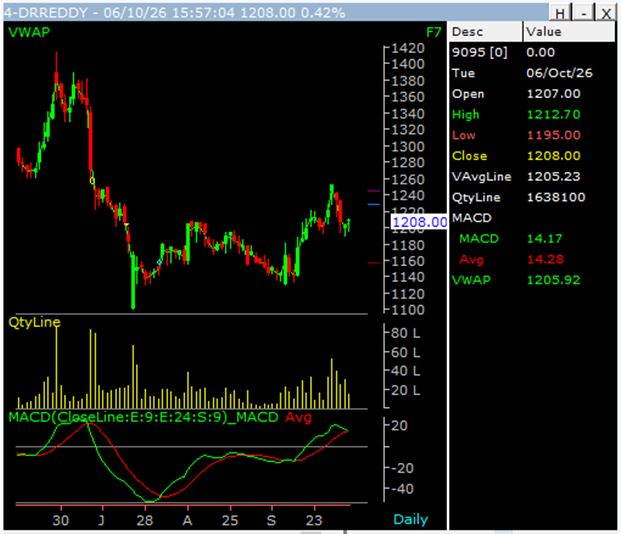Click the blue marker near 1220 level
Image resolution: width=621 pixels, height=534 pixels.
click(x=374, y=204)
